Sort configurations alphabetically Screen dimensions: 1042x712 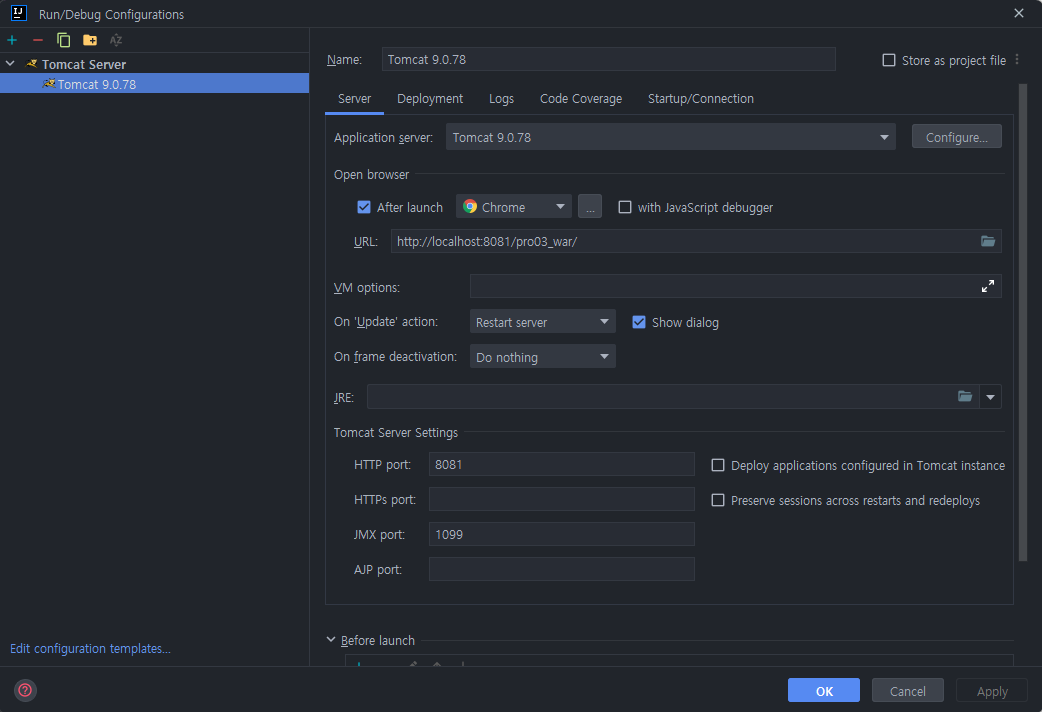116,40
